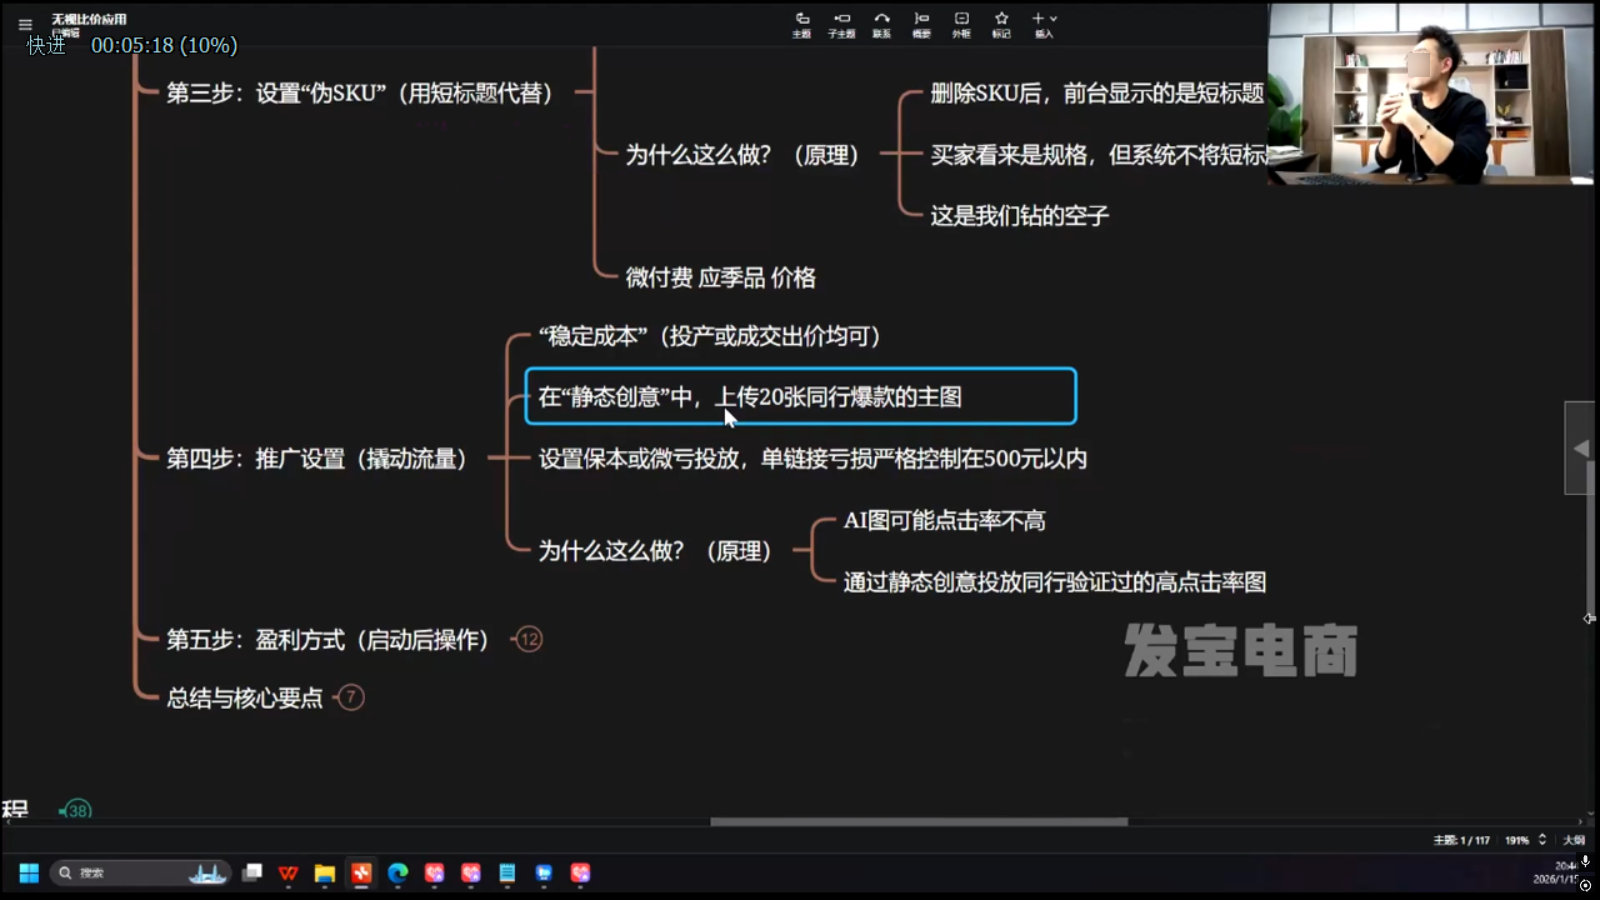Open the 标记 (Marker) star icon
The width and height of the screenshot is (1600, 900).
pos(1001,24)
